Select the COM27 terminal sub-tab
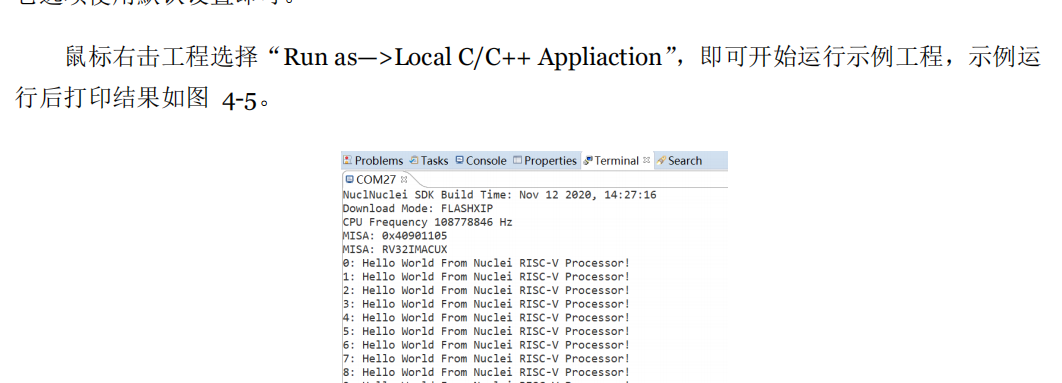Viewport: 1062px width, 383px height. pyautogui.click(x=376, y=180)
